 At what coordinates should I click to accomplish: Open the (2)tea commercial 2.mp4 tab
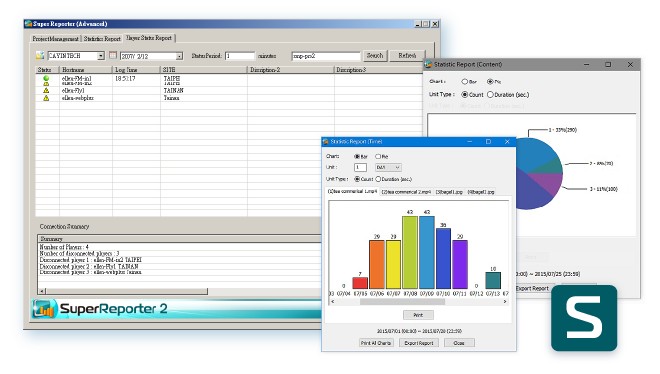point(406,192)
